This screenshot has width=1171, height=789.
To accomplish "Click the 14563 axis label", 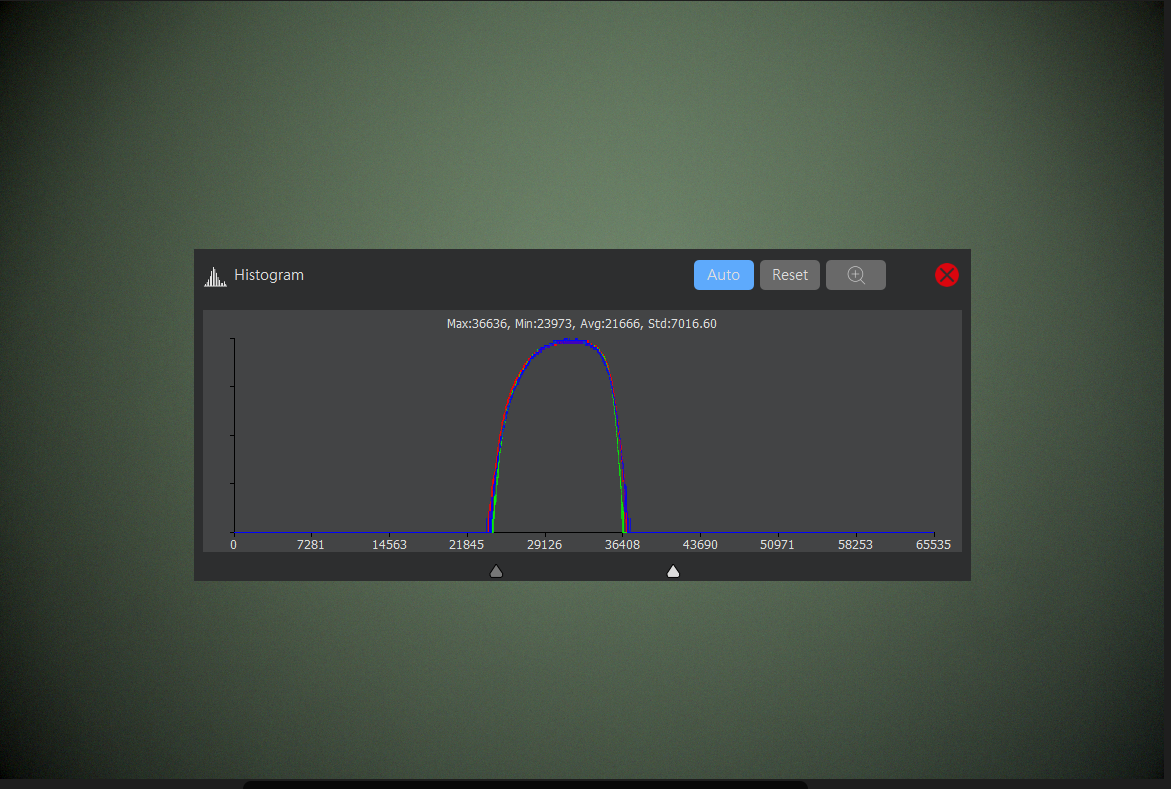I will [389, 545].
